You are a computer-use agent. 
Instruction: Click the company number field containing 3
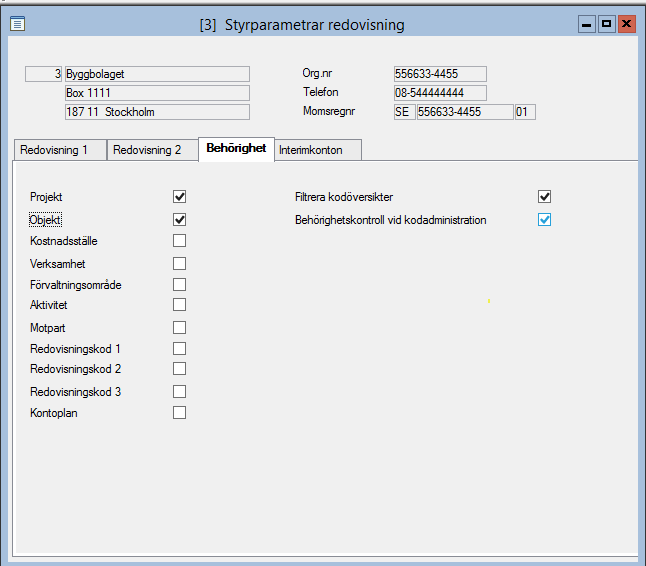pyautogui.click(x=43, y=74)
